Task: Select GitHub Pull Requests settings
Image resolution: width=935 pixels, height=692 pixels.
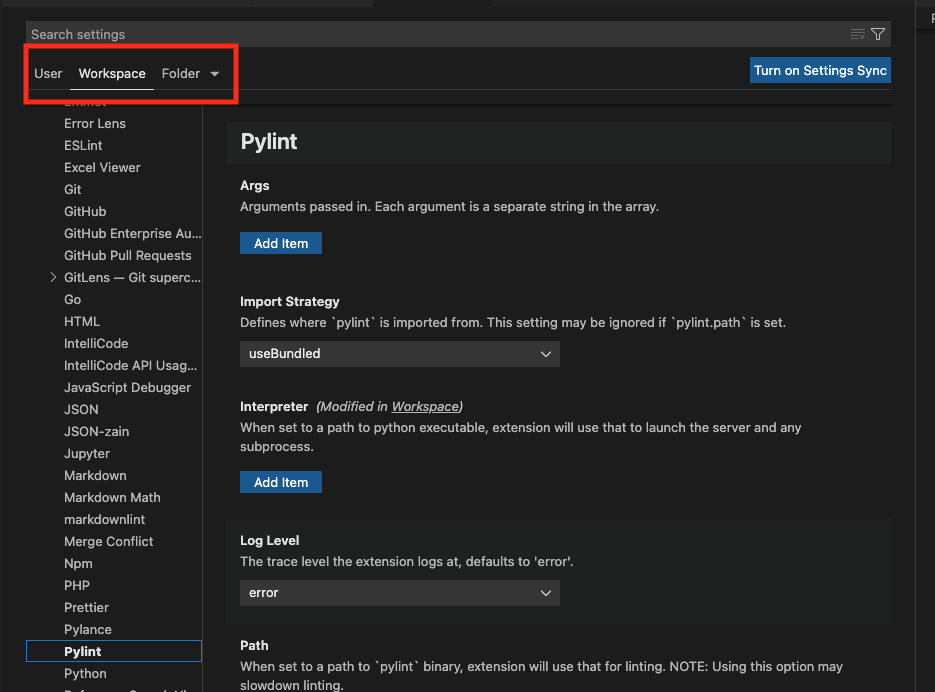Action: click(x=113, y=255)
